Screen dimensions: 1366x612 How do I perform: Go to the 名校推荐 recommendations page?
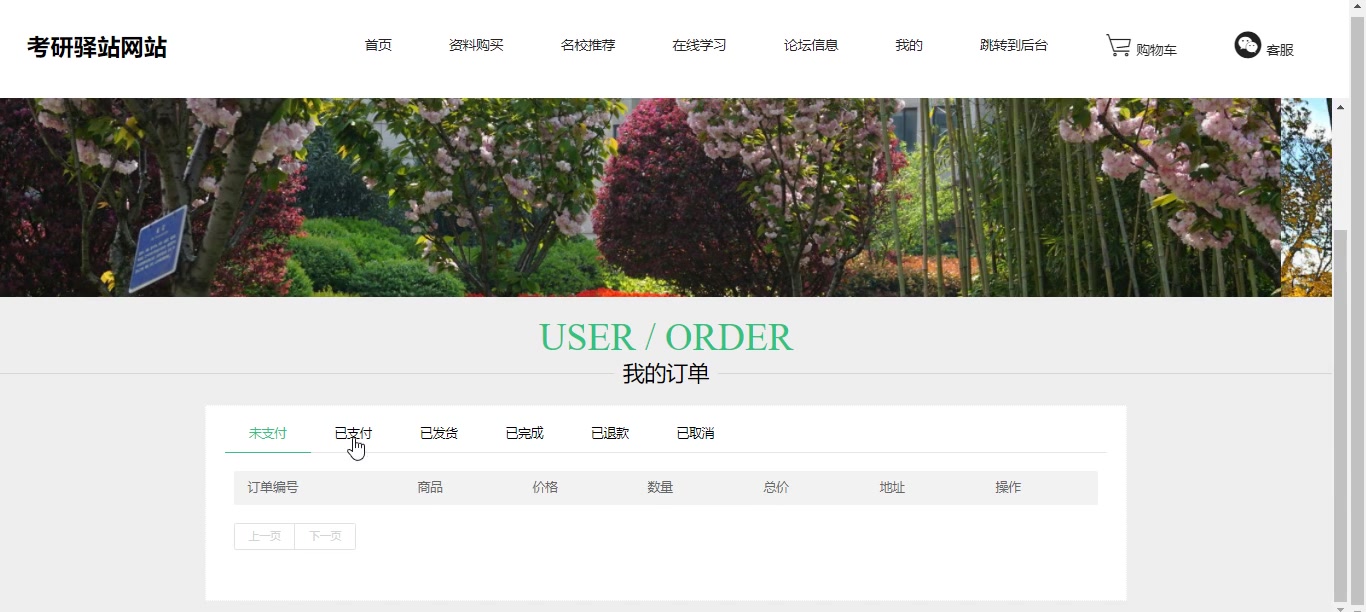589,44
